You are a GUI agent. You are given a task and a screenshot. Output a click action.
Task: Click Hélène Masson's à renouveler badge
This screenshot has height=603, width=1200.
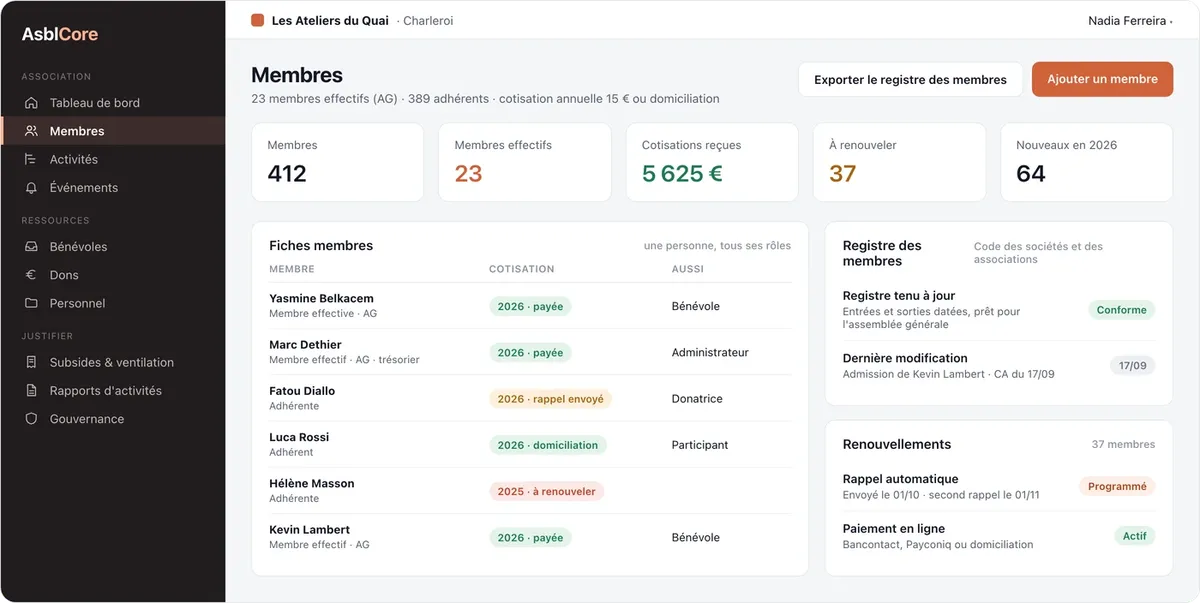(546, 491)
